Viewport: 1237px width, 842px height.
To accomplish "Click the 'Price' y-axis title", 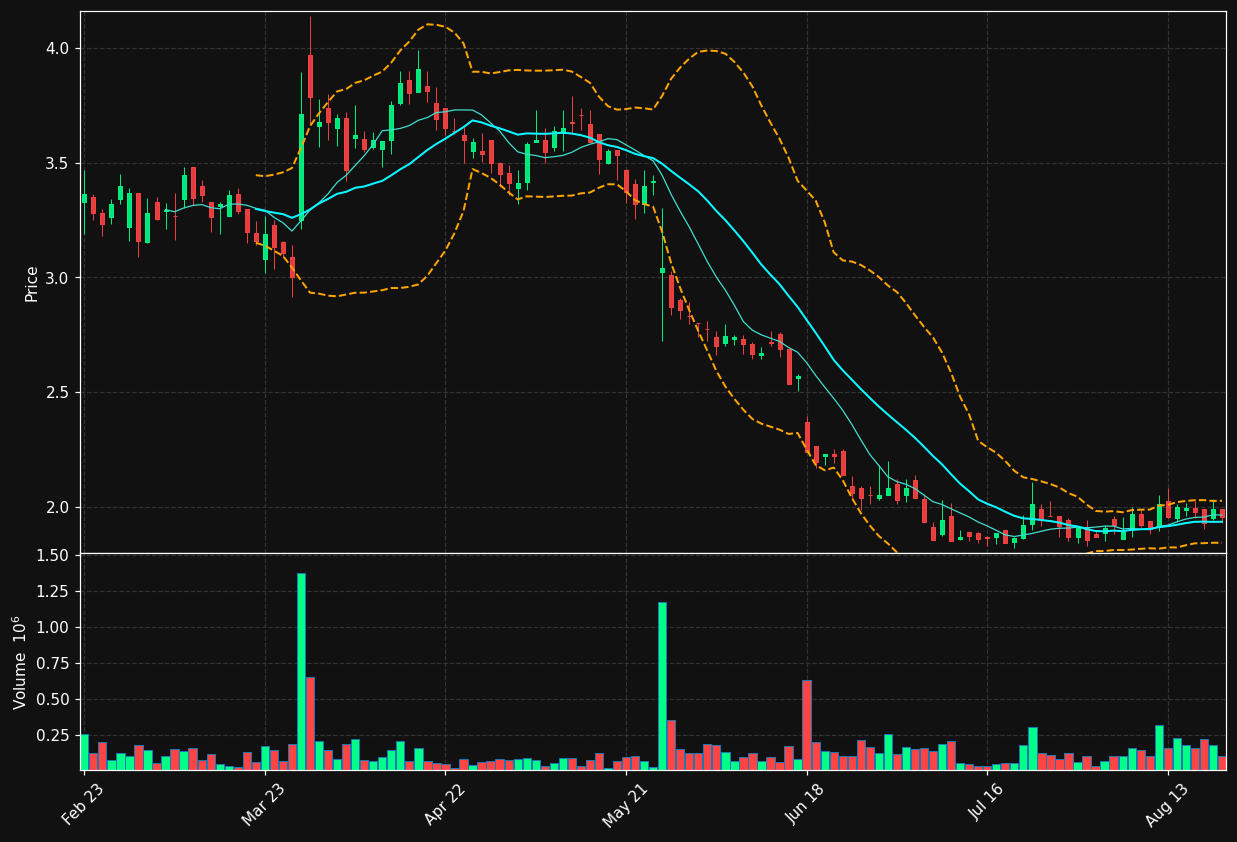I will 32,284.
